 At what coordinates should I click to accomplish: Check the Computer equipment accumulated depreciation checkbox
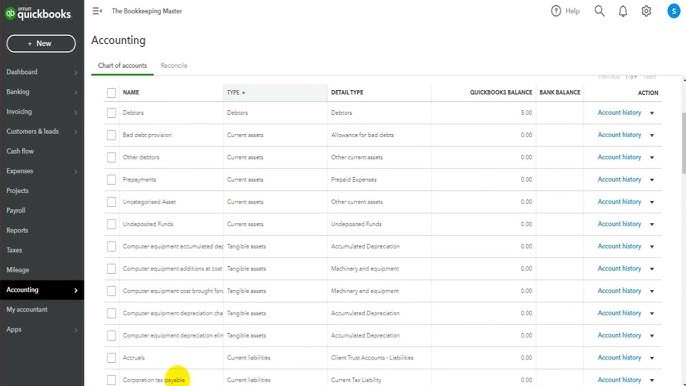click(x=112, y=247)
